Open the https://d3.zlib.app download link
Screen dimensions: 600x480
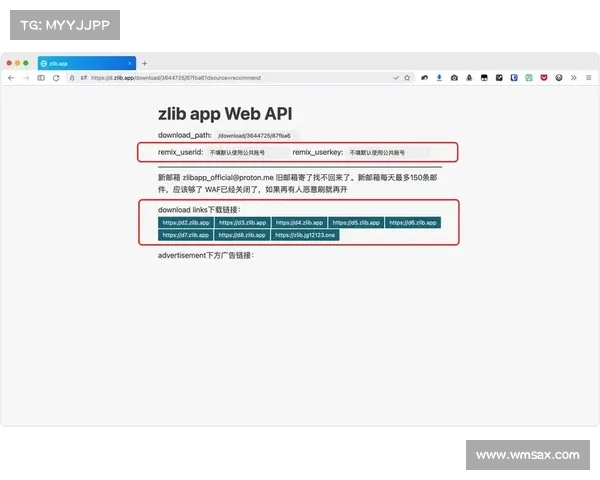243,222
